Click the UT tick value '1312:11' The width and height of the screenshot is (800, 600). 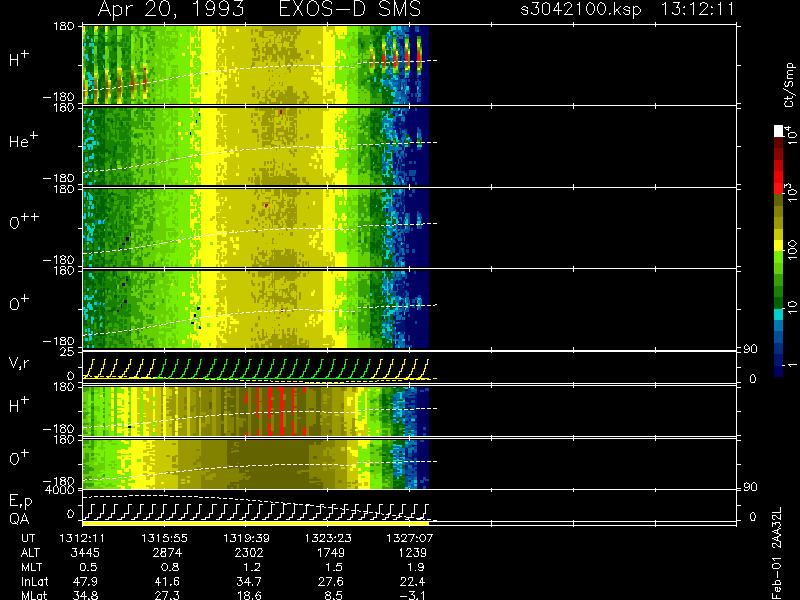pyautogui.click(x=83, y=538)
